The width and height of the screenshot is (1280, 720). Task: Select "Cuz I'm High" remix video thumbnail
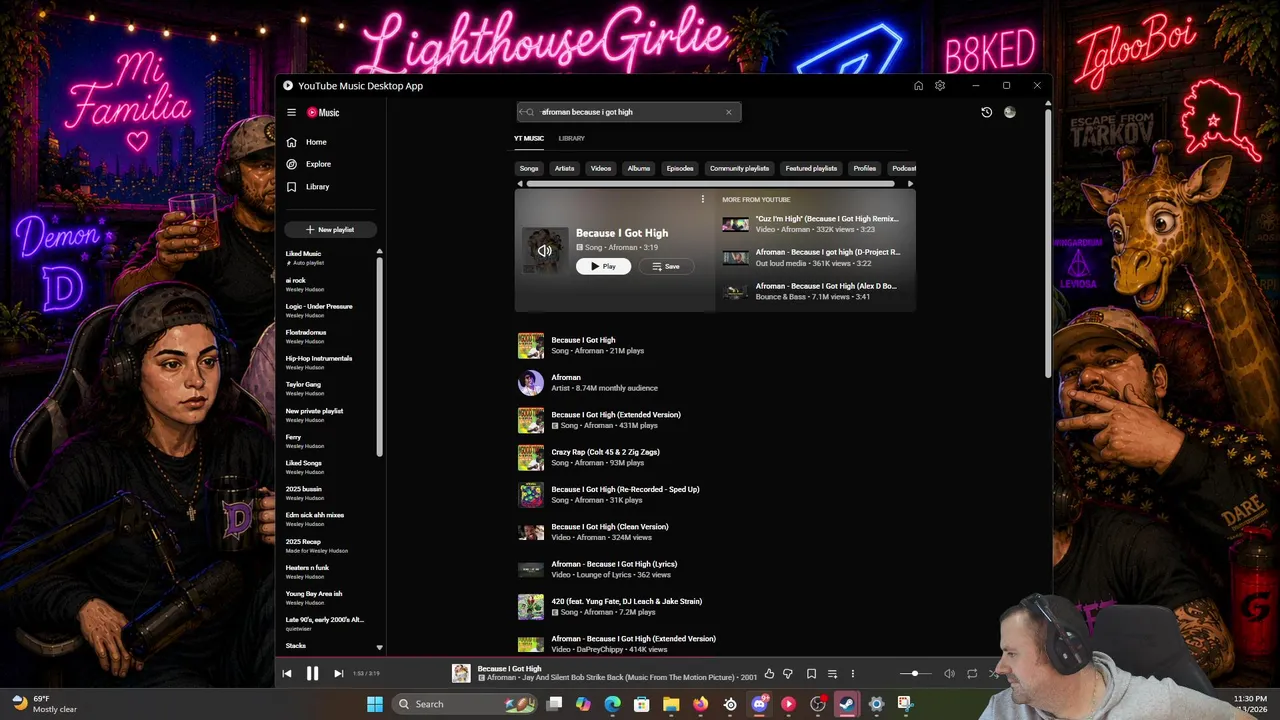[x=735, y=224]
